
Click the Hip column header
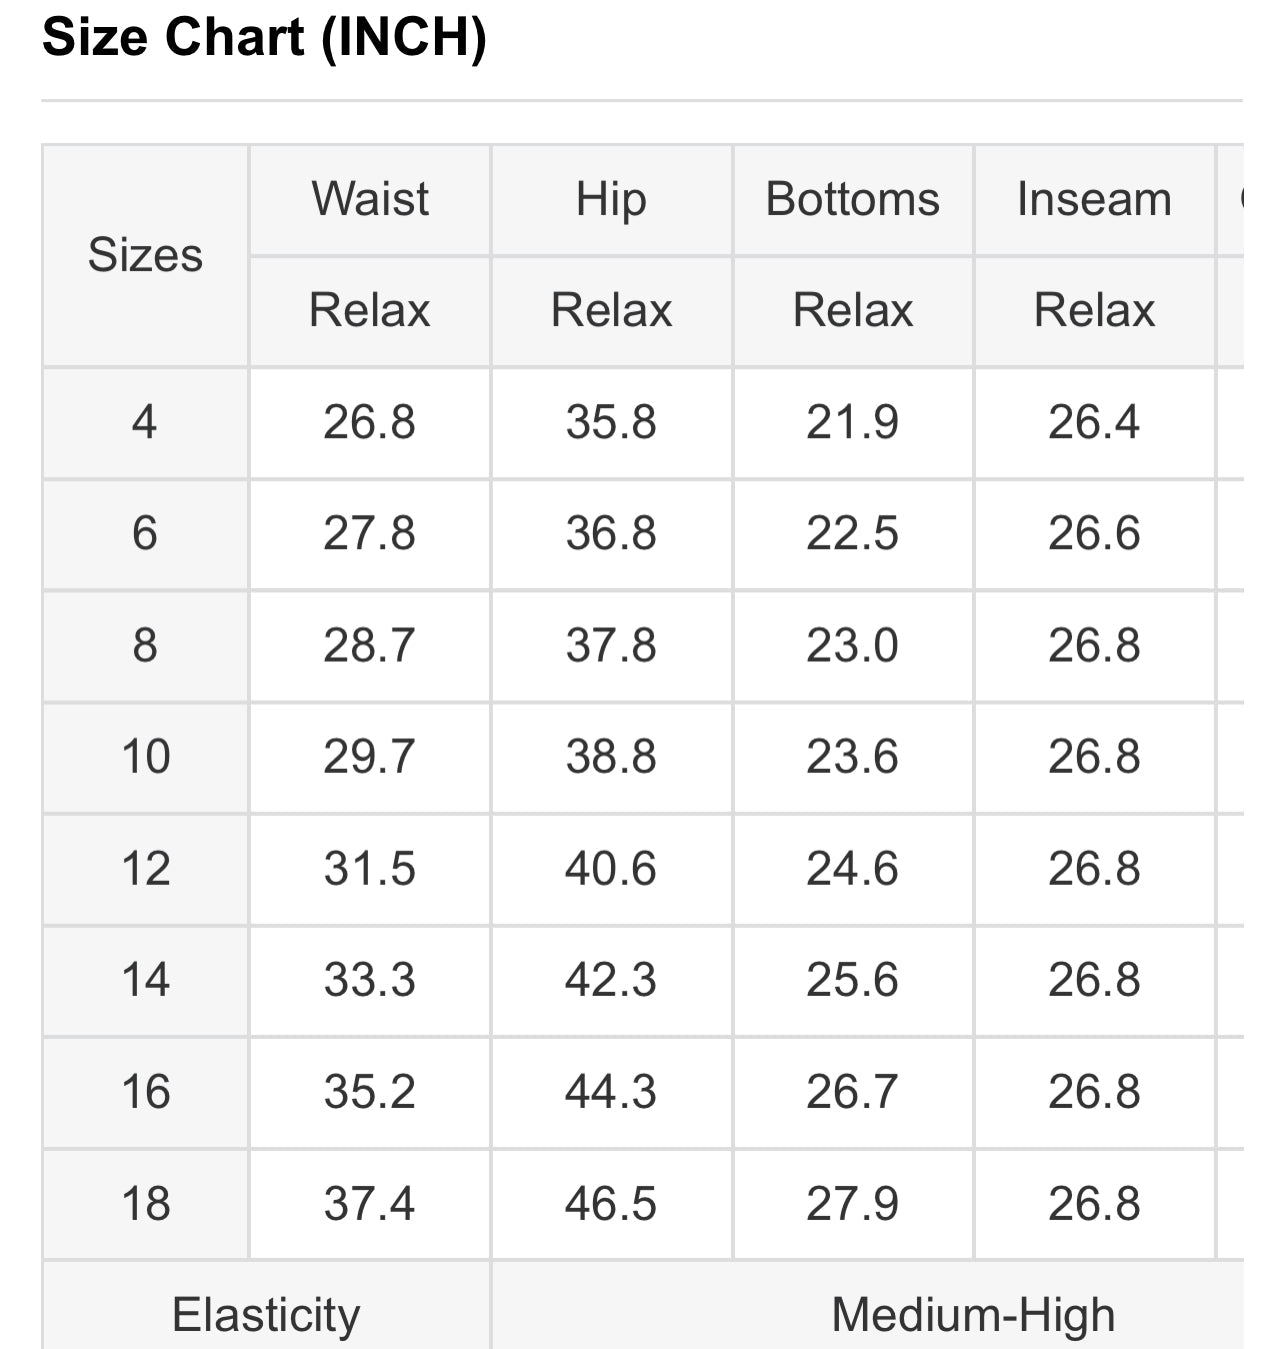pos(611,199)
